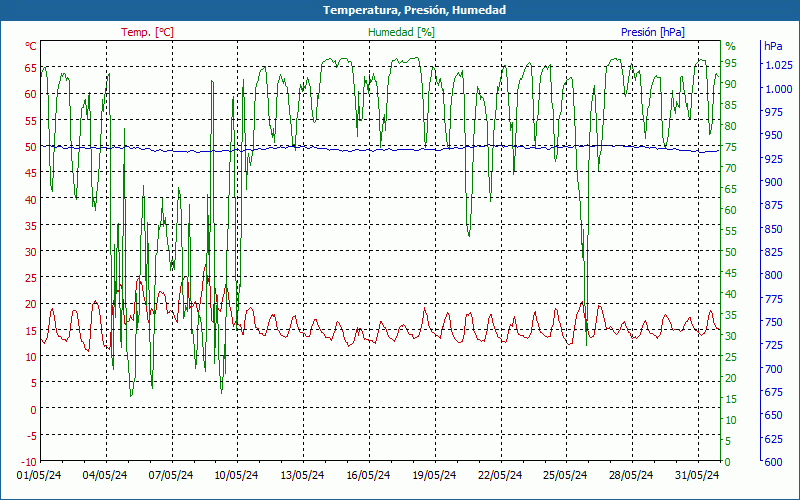
Task: Click the red temperature axis value 35
Action: pyautogui.click(x=31, y=226)
